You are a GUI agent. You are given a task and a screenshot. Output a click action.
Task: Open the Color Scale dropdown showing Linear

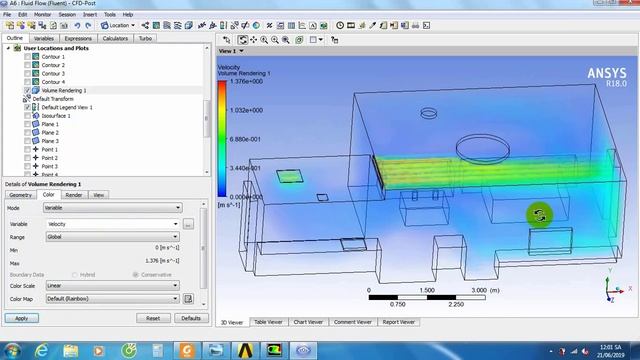click(x=112, y=286)
